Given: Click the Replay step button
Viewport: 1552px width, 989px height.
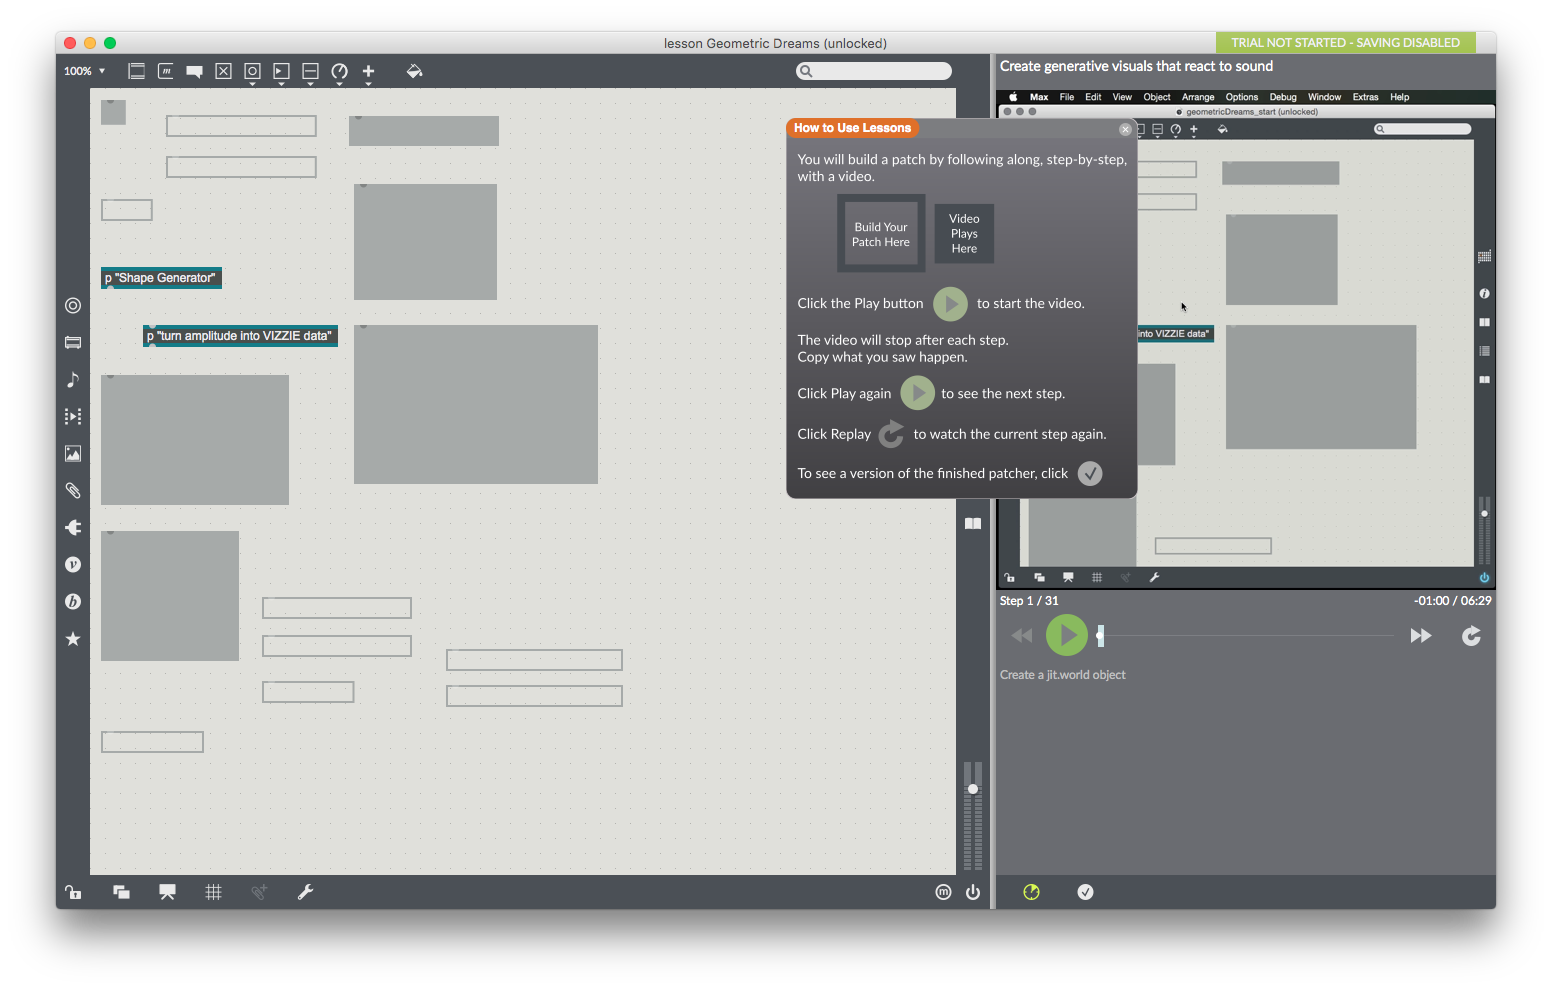Looking at the screenshot, I should (x=1471, y=636).
